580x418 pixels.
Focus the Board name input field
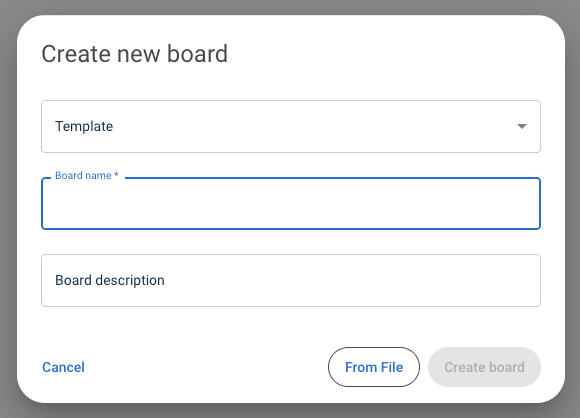pyautogui.click(x=291, y=203)
